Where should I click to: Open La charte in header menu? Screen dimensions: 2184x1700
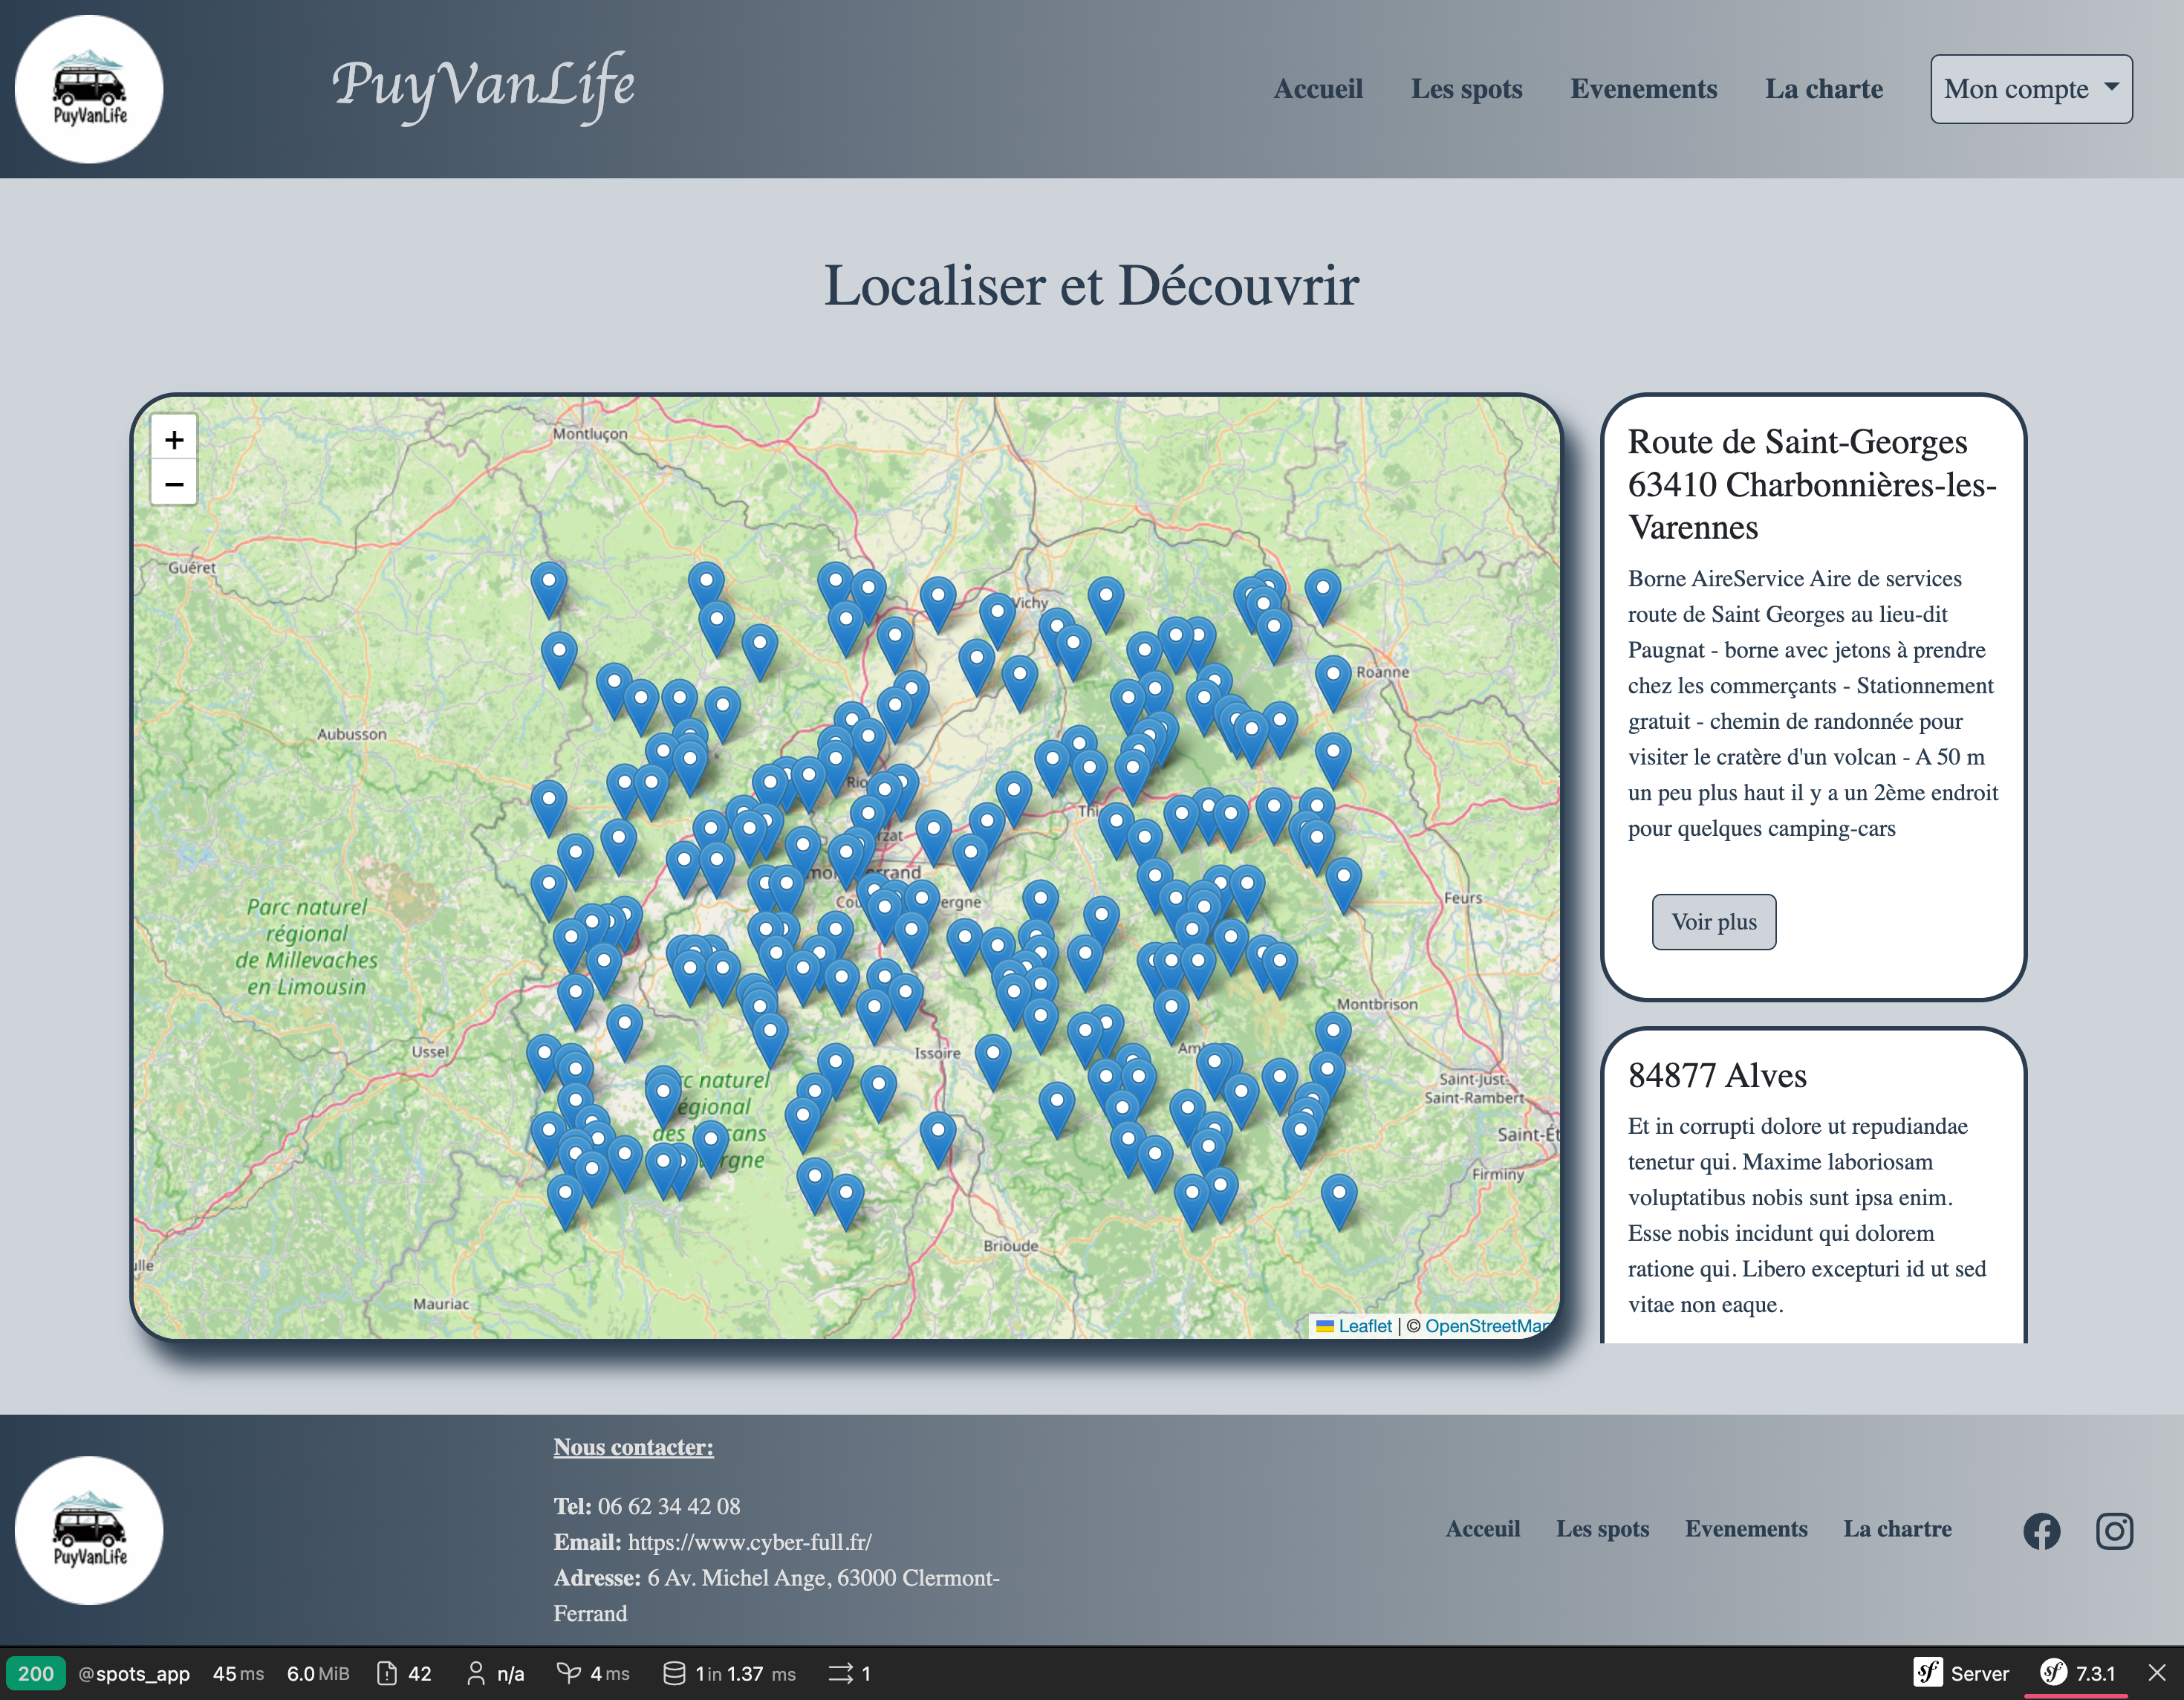pos(1823,89)
